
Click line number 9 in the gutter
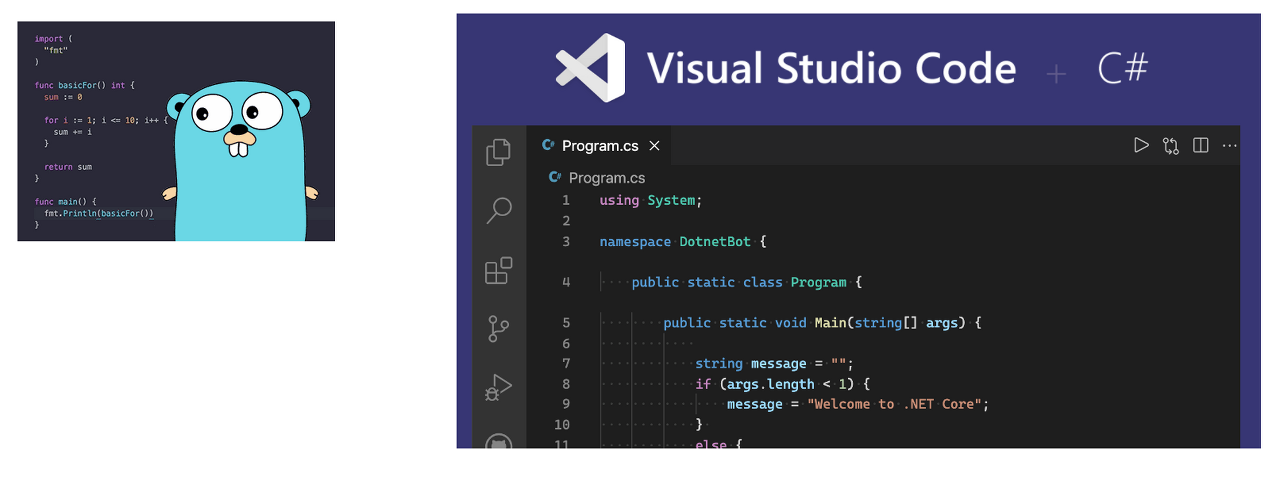tap(566, 404)
